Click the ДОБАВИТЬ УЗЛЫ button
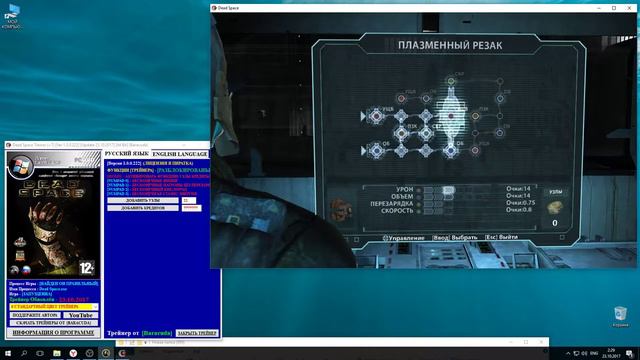The height and width of the screenshot is (360, 640). [143, 200]
